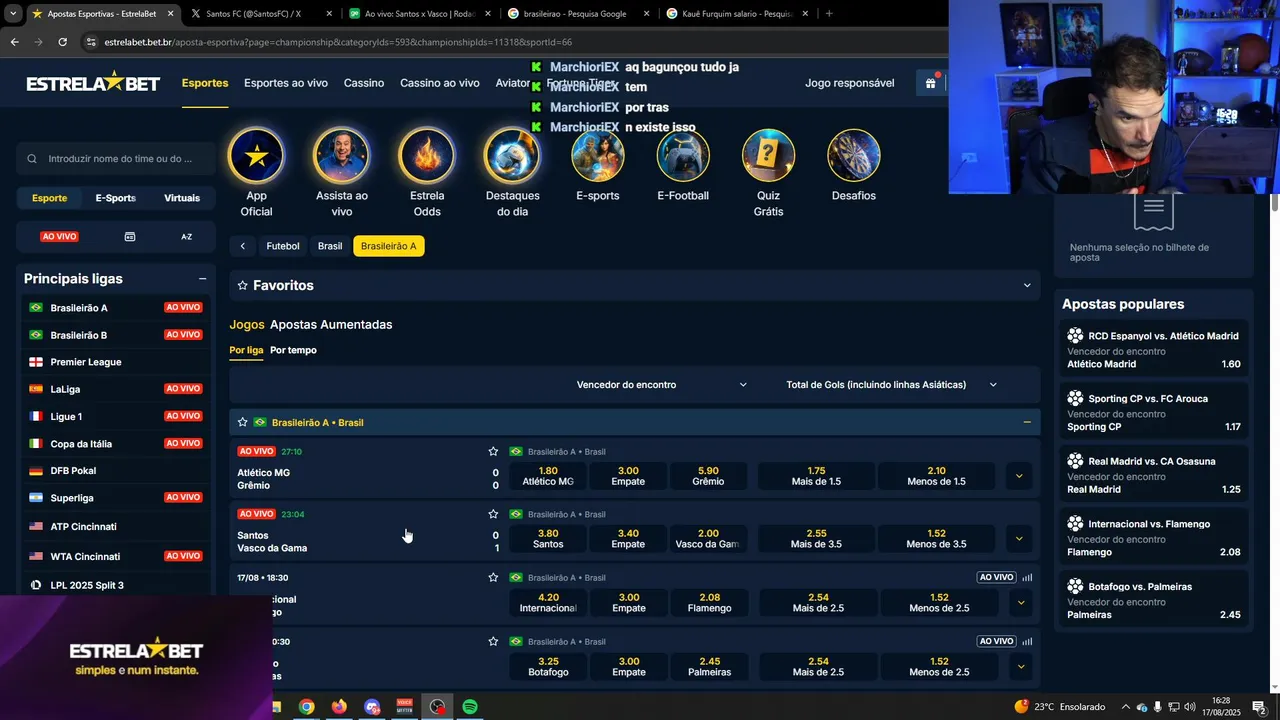The height and width of the screenshot is (720, 1280).
Task: Select Premier League in Principais ligas
Action: click(x=116, y=362)
